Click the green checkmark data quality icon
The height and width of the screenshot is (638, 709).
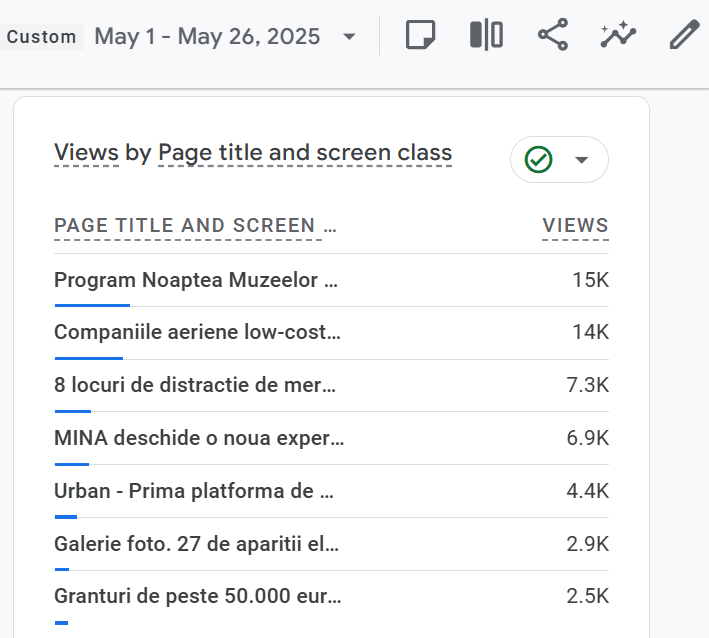(538, 160)
